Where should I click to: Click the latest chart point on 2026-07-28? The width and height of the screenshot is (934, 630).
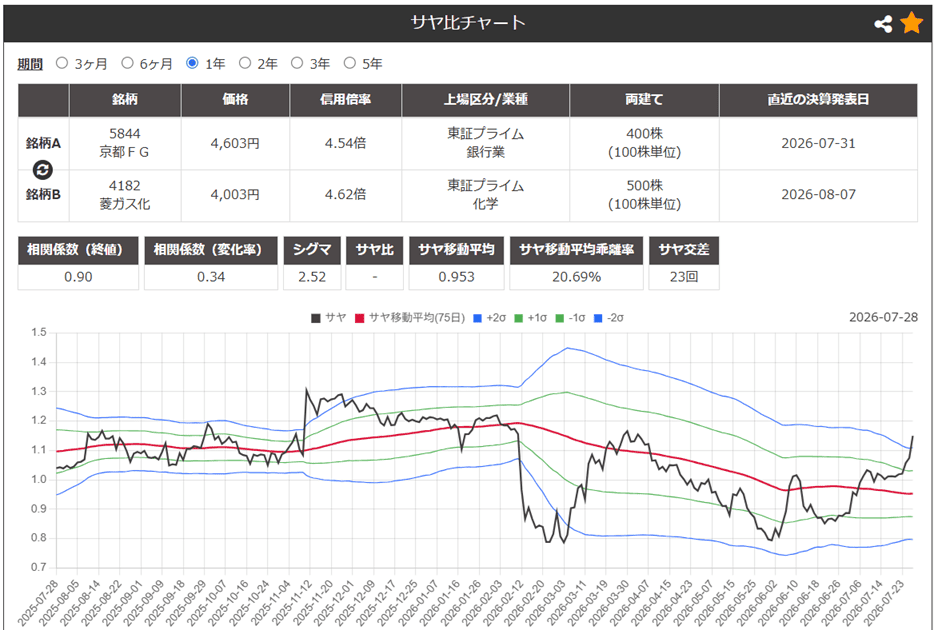[913, 436]
